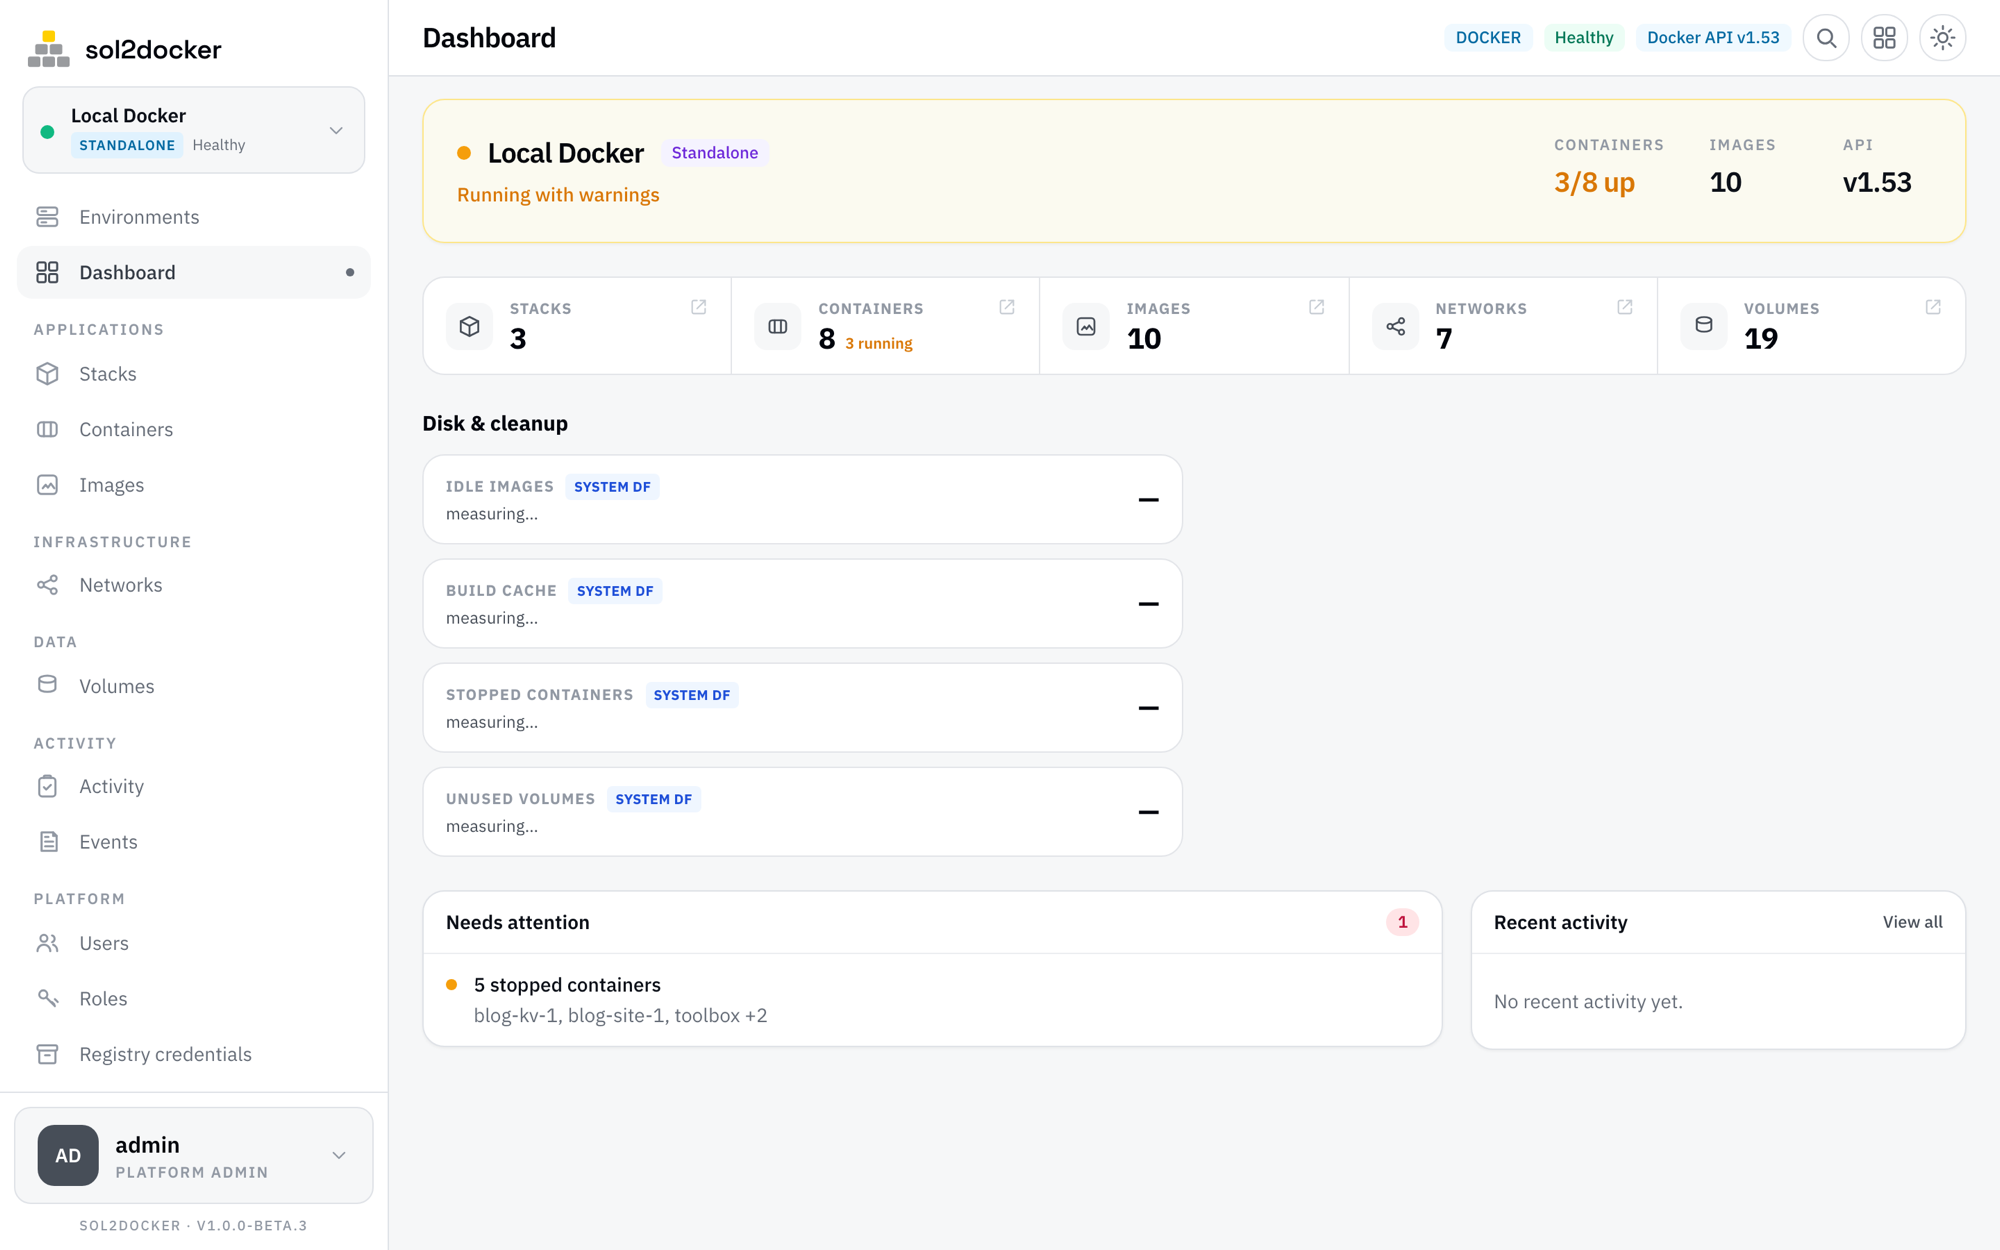This screenshot has width=2000, height=1250.
Task: Click the green status dot for Local Docker
Action: pos(47,131)
